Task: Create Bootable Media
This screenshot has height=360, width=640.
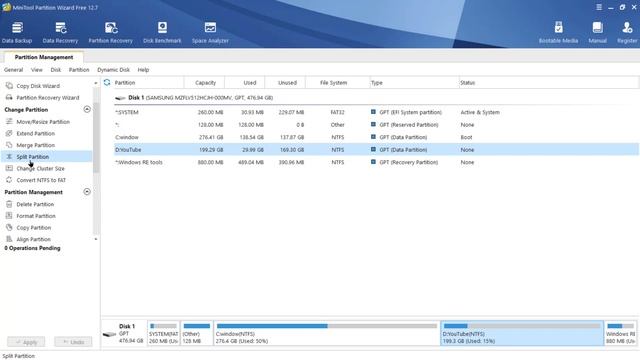Action: 558,32
